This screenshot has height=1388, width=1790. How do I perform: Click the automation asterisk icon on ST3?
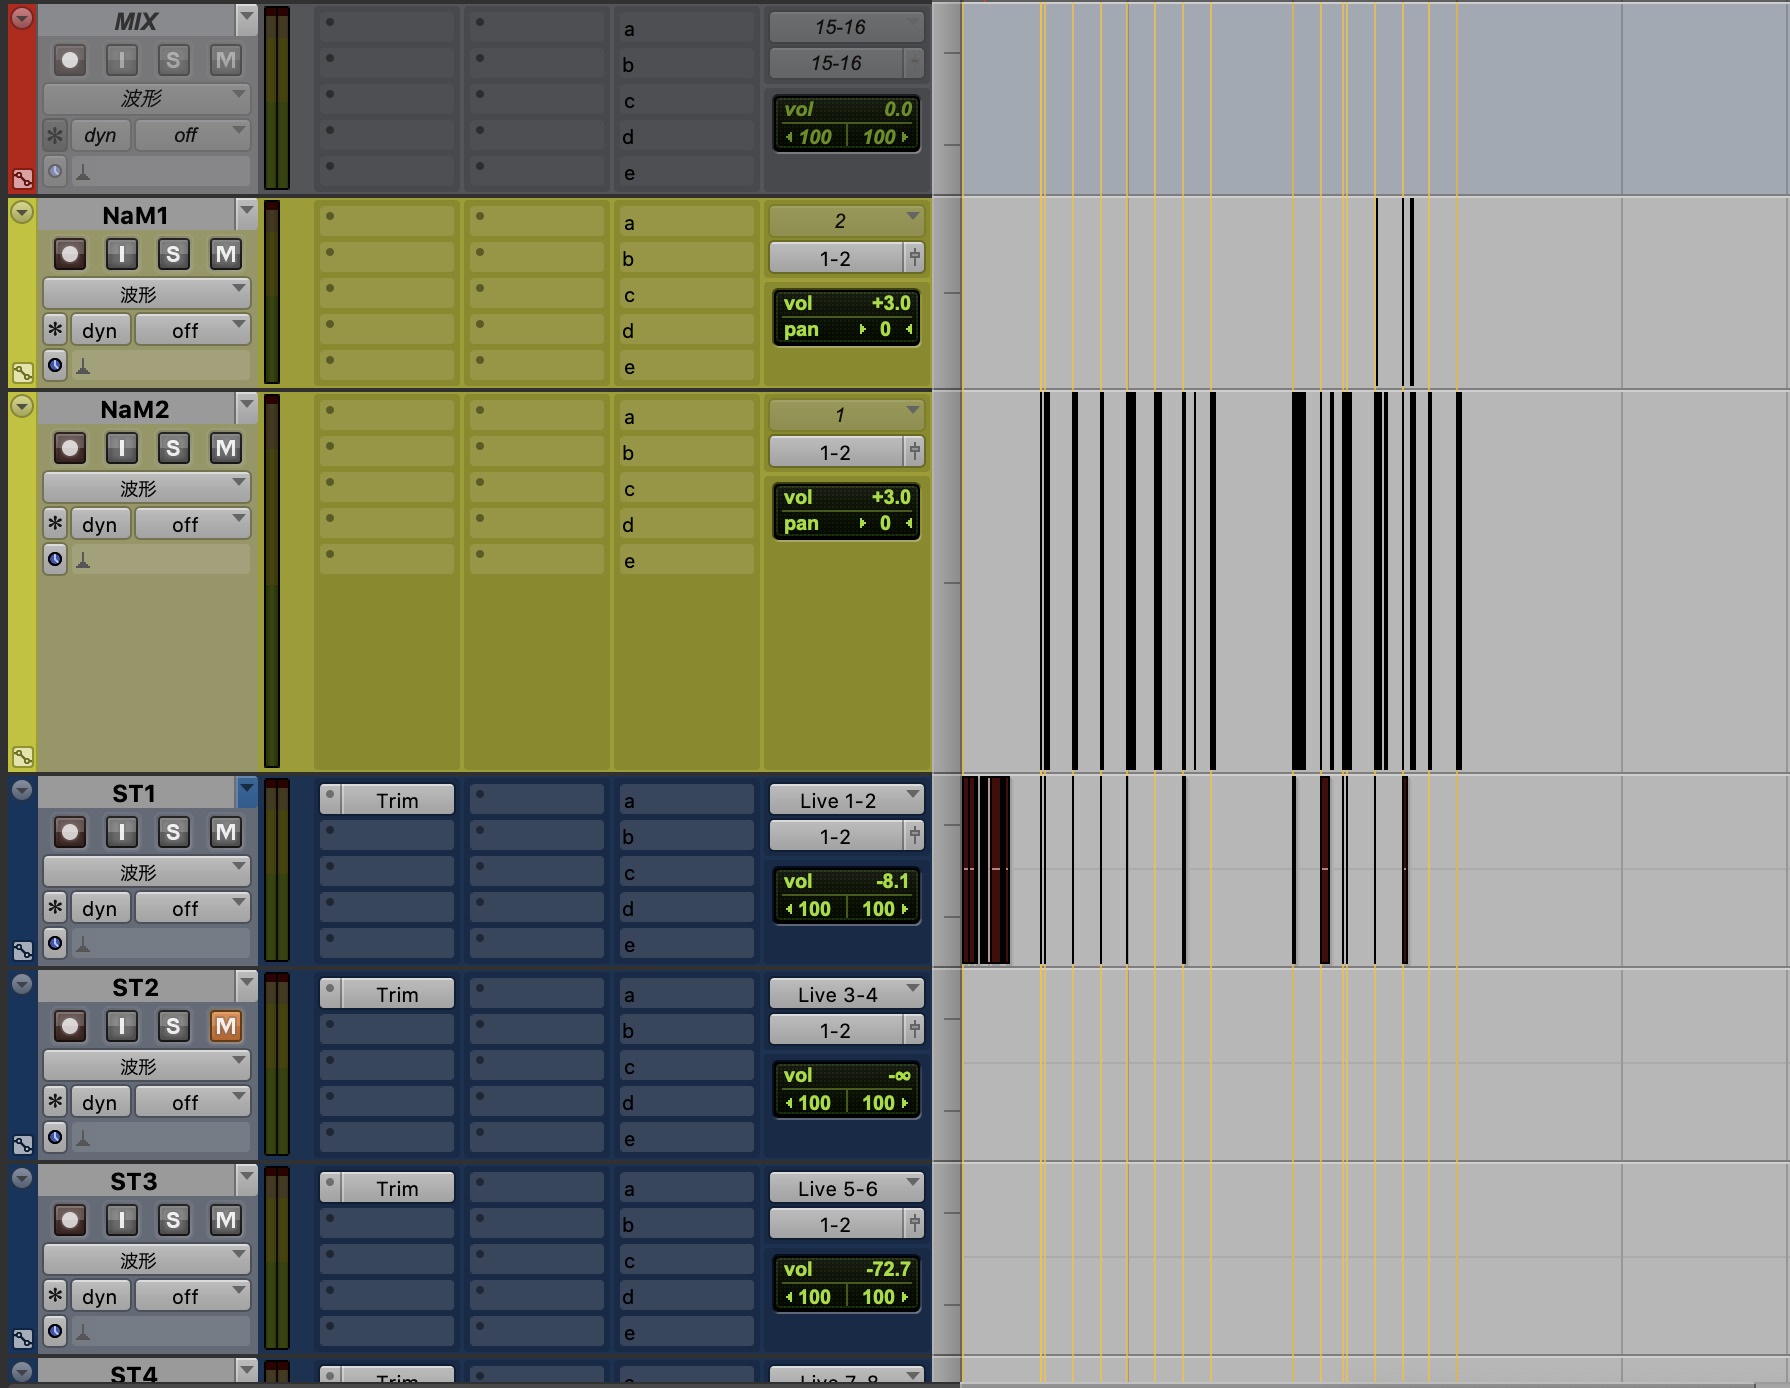(x=55, y=1295)
